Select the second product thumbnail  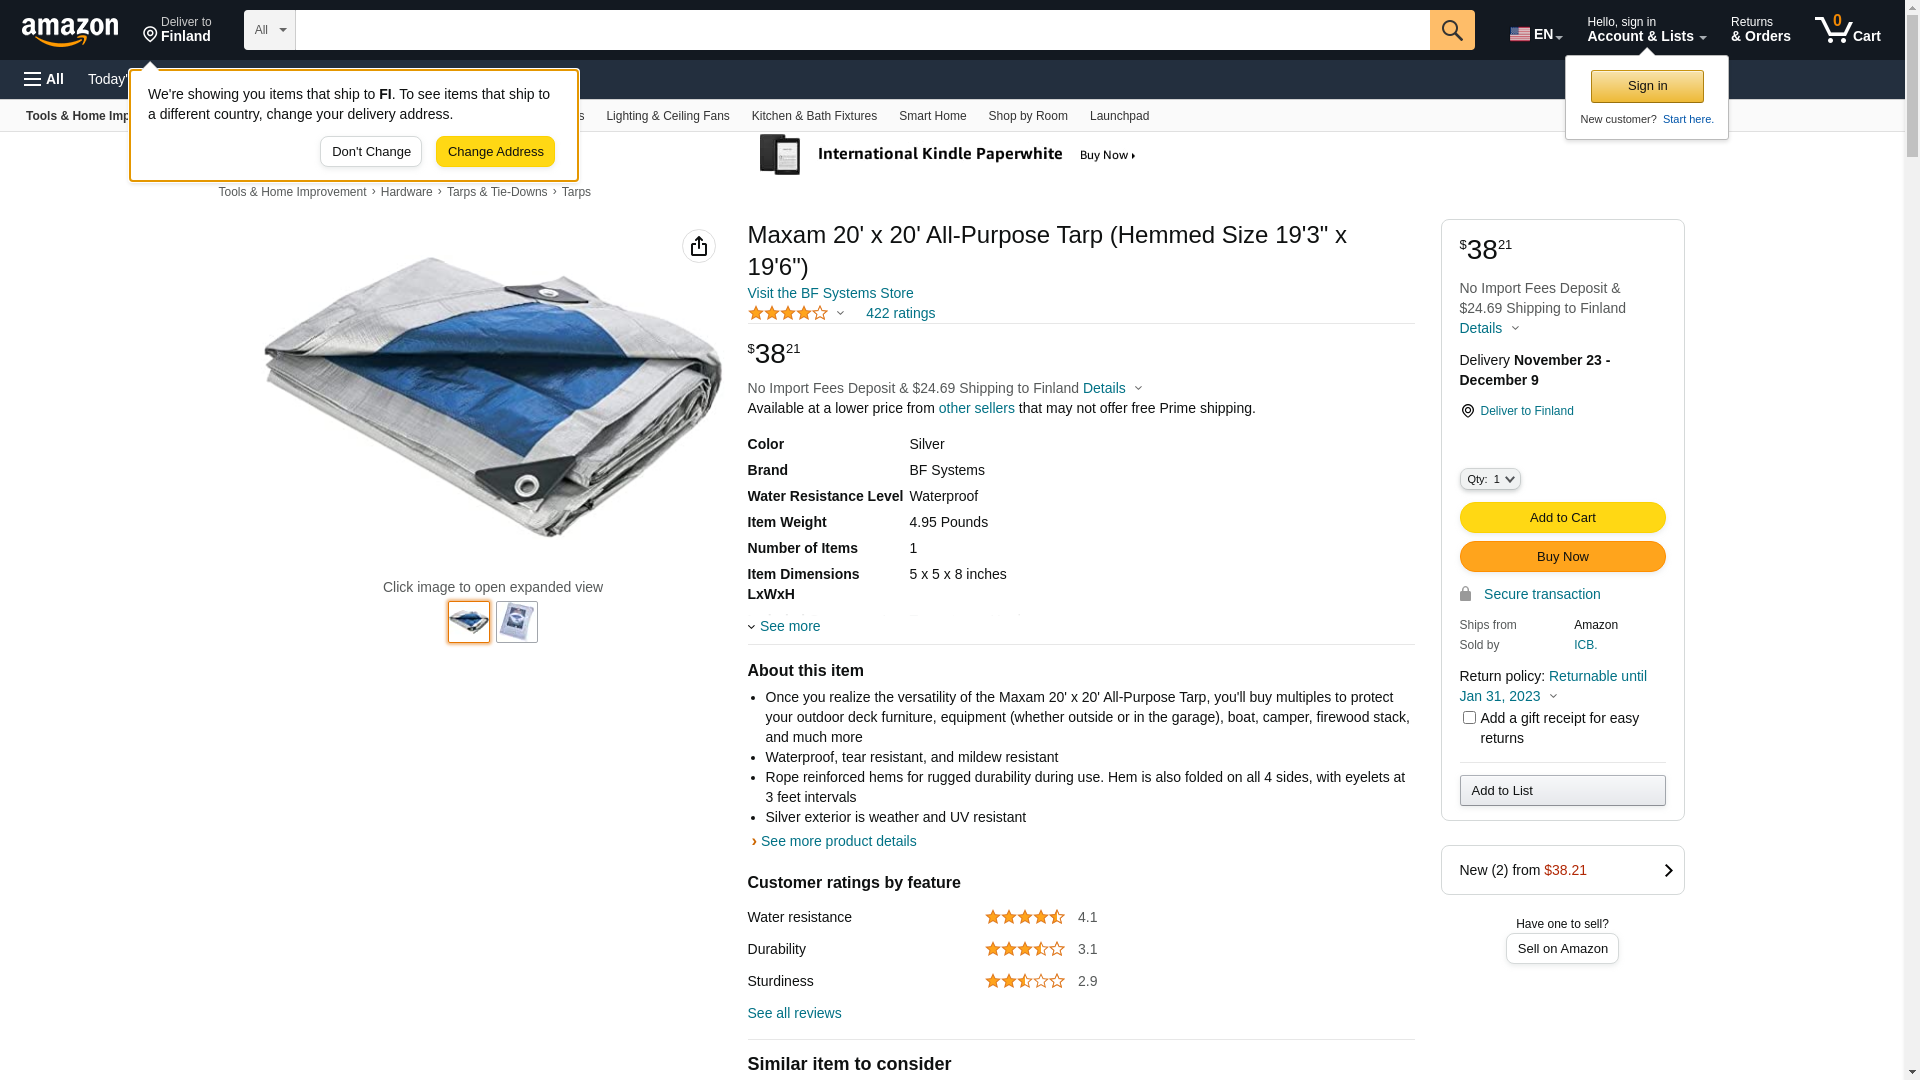(517, 622)
